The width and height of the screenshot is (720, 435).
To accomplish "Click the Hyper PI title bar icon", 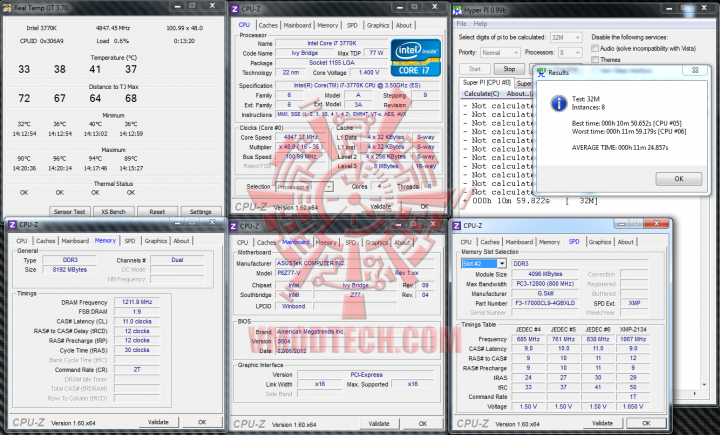I will [x=458, y=10].
